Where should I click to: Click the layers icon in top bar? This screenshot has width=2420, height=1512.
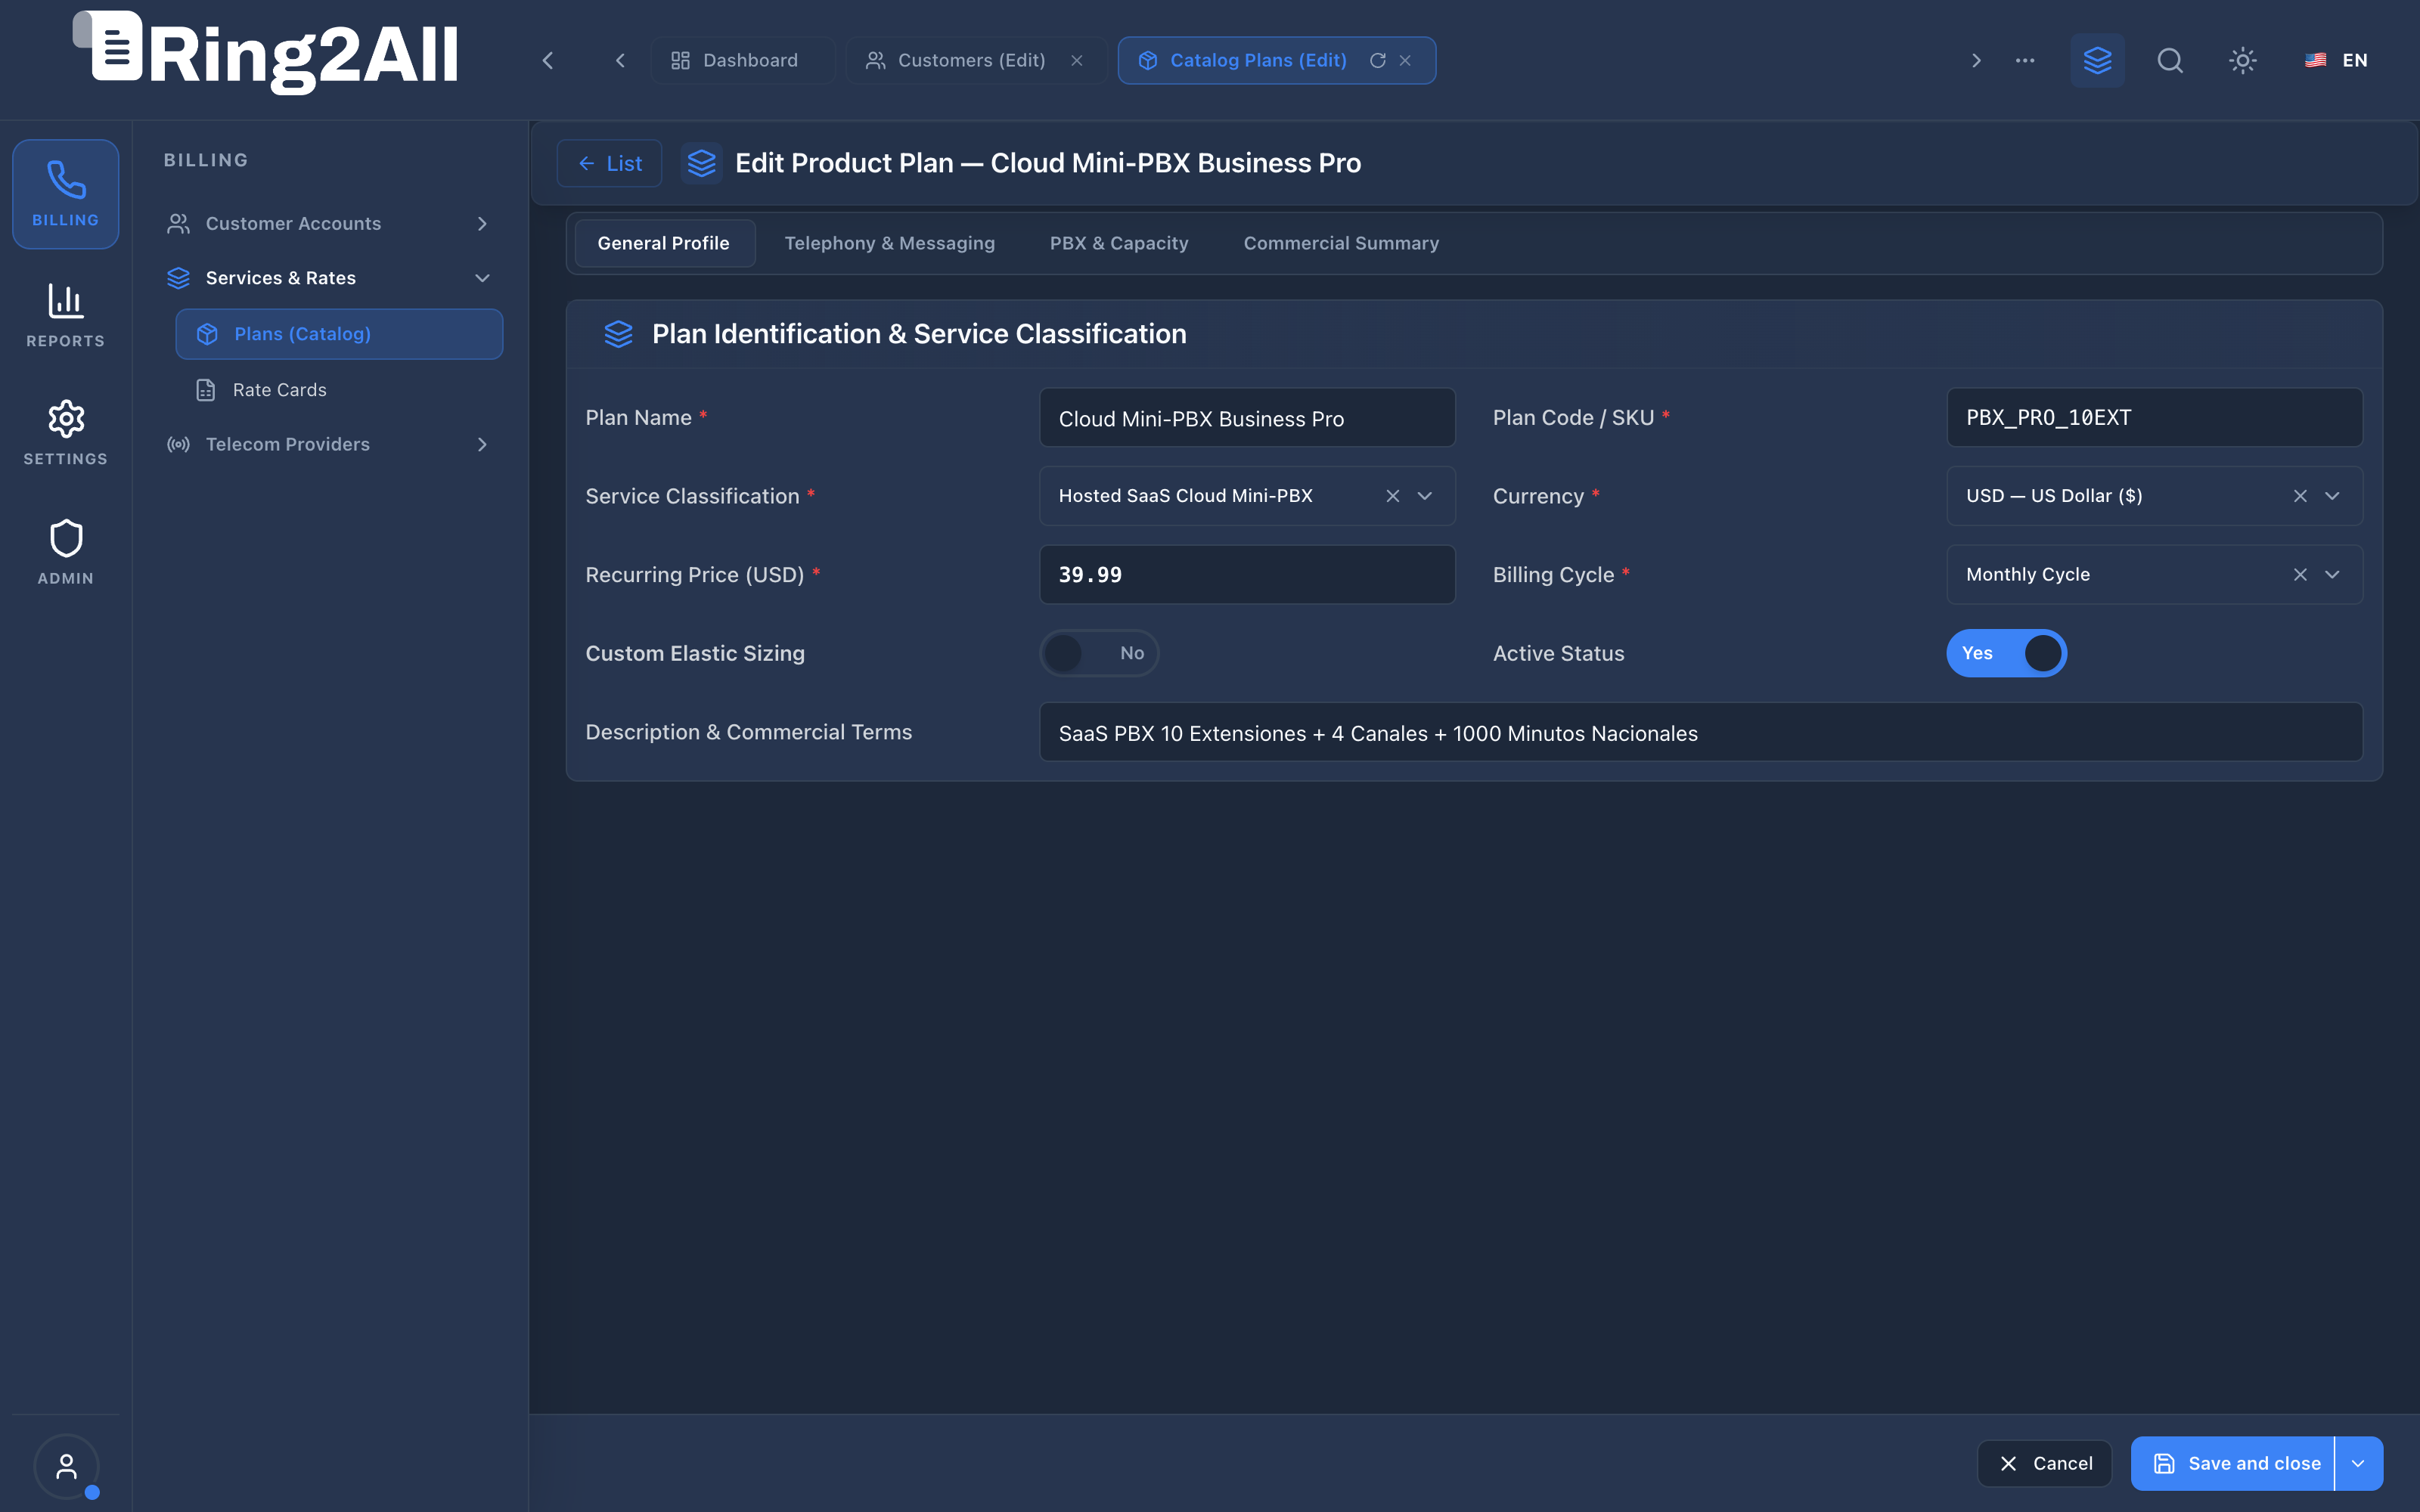pyautogui.click(x=2098, y=61)
